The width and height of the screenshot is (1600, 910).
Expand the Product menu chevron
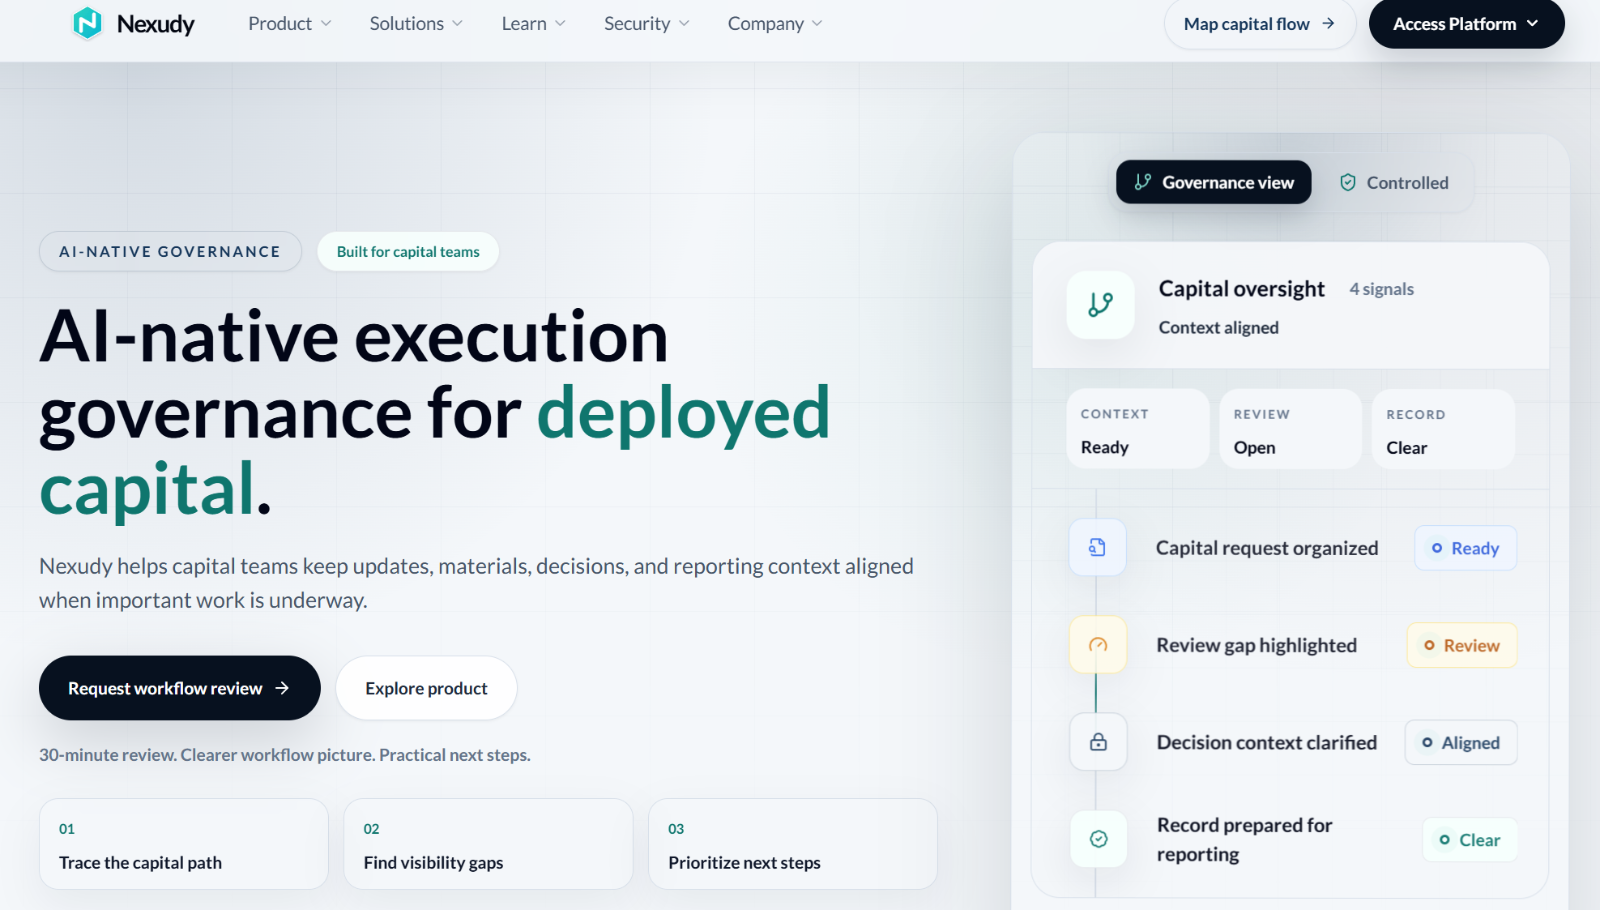click(326, 23)
